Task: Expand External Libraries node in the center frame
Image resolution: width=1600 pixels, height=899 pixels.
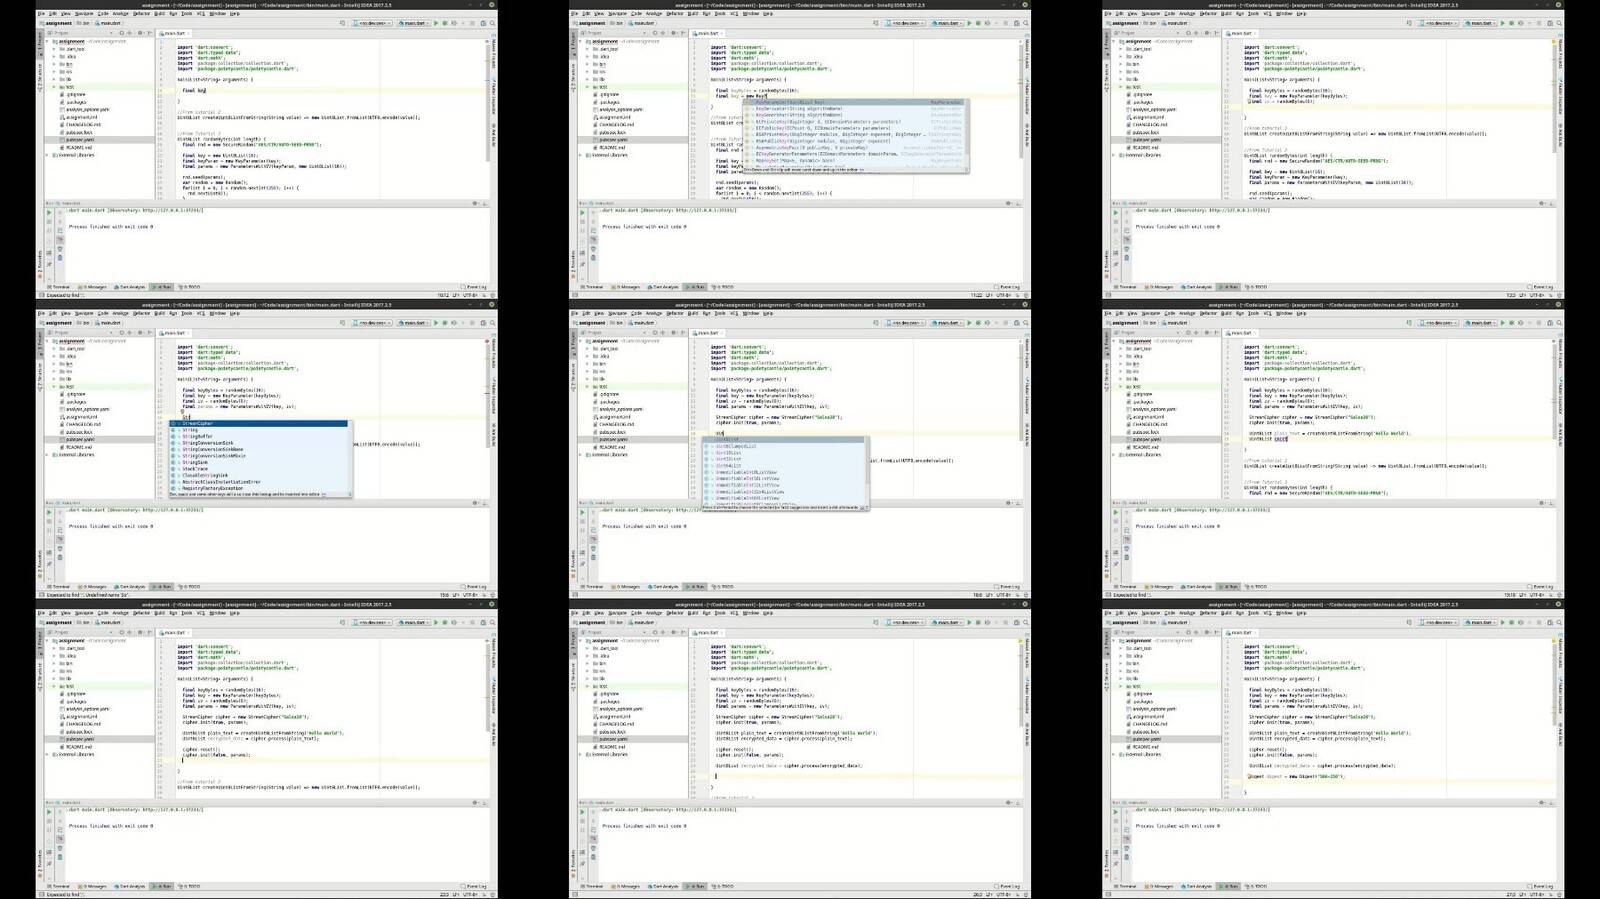Action: (582, 455)
